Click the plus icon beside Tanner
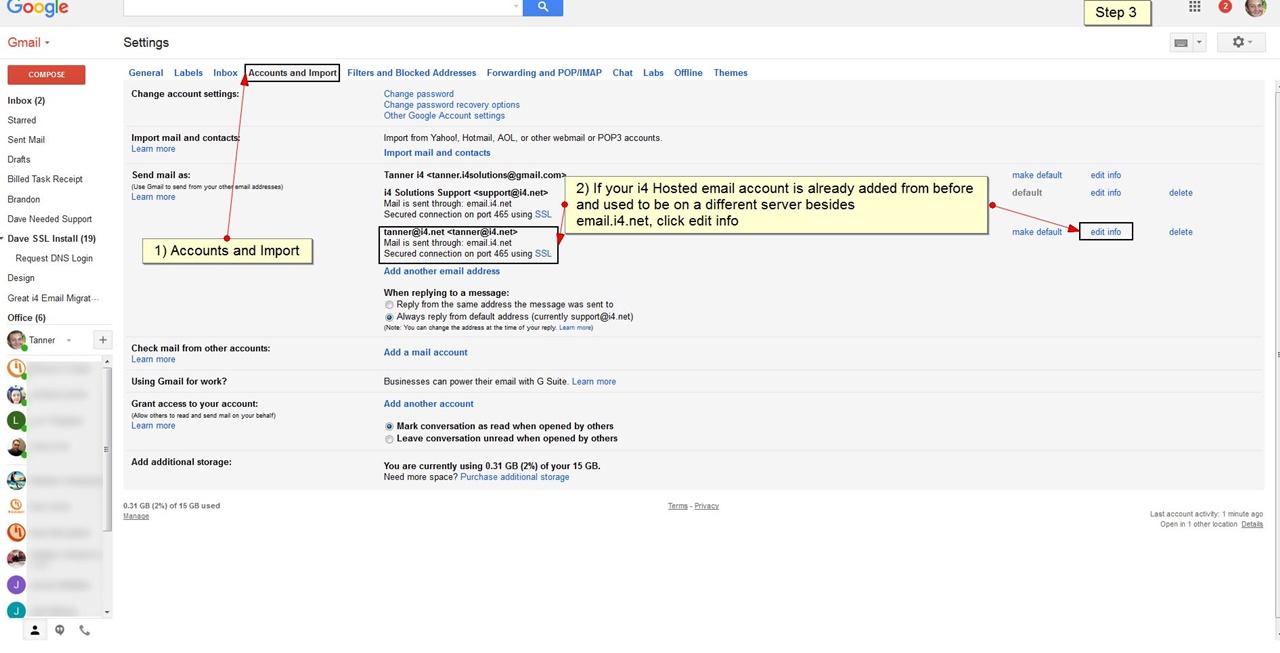This screenshot has width=1280, height=653. pyautogui.click(x=102, y=340)
